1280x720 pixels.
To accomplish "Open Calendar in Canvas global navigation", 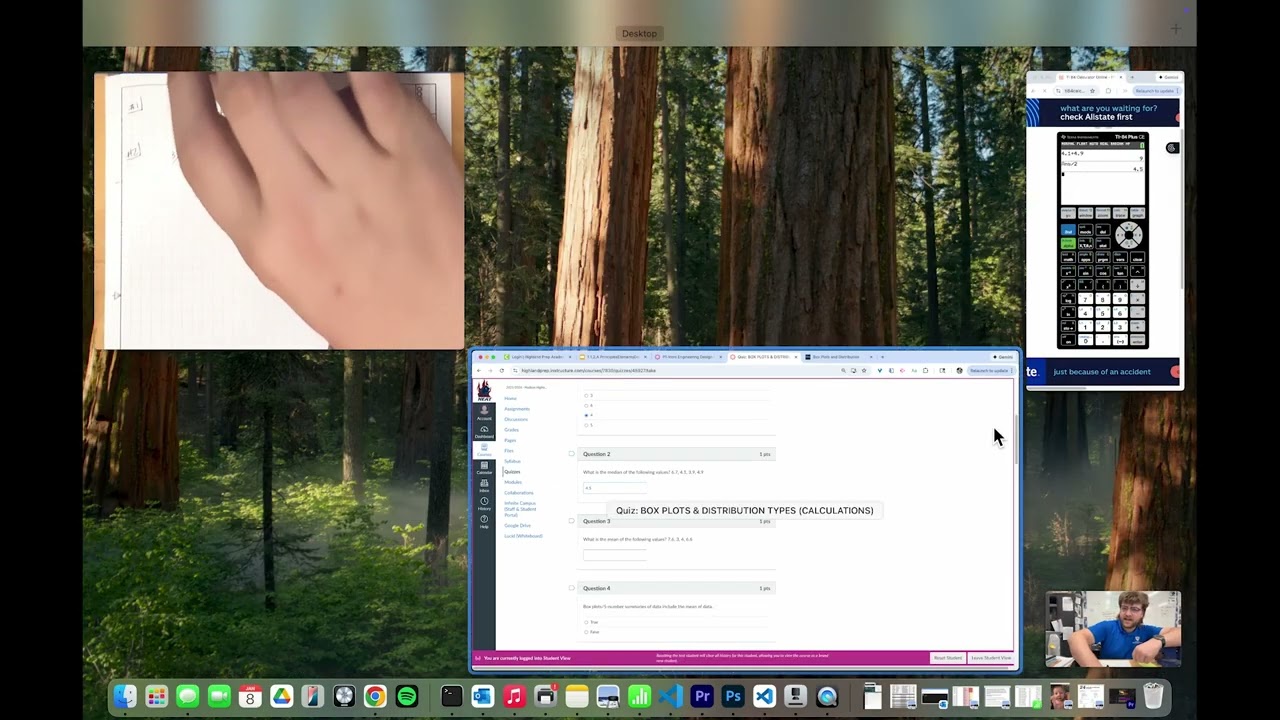I will click(x=484, y=468).
